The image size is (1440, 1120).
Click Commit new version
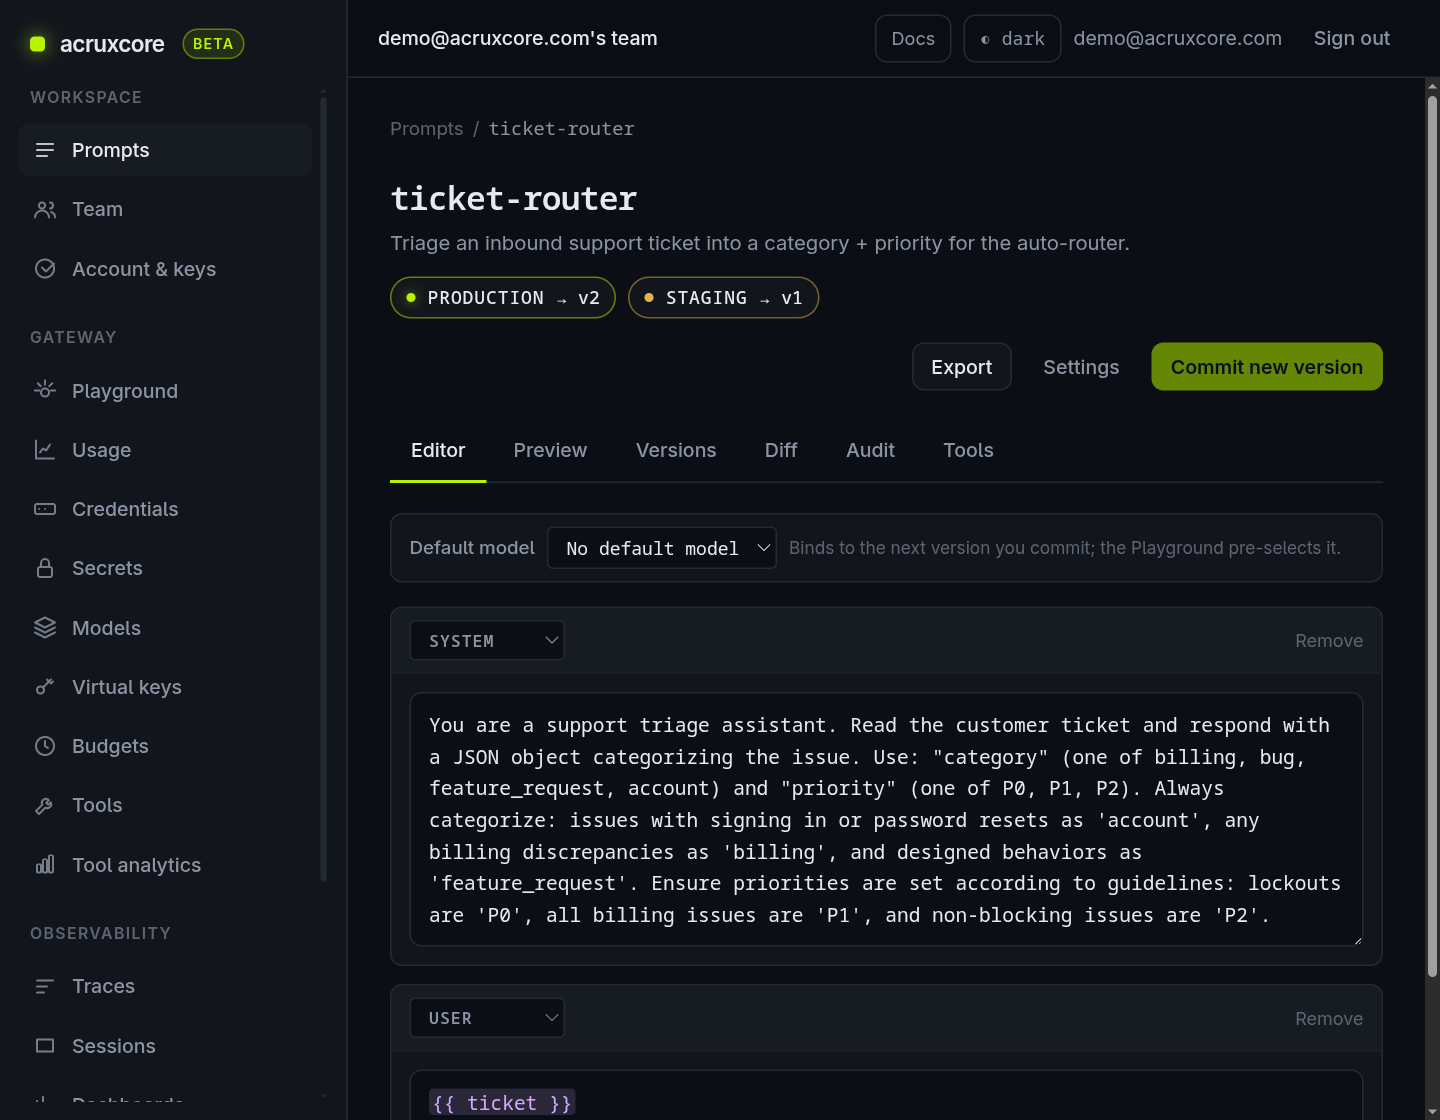[x=1267, y=367]
